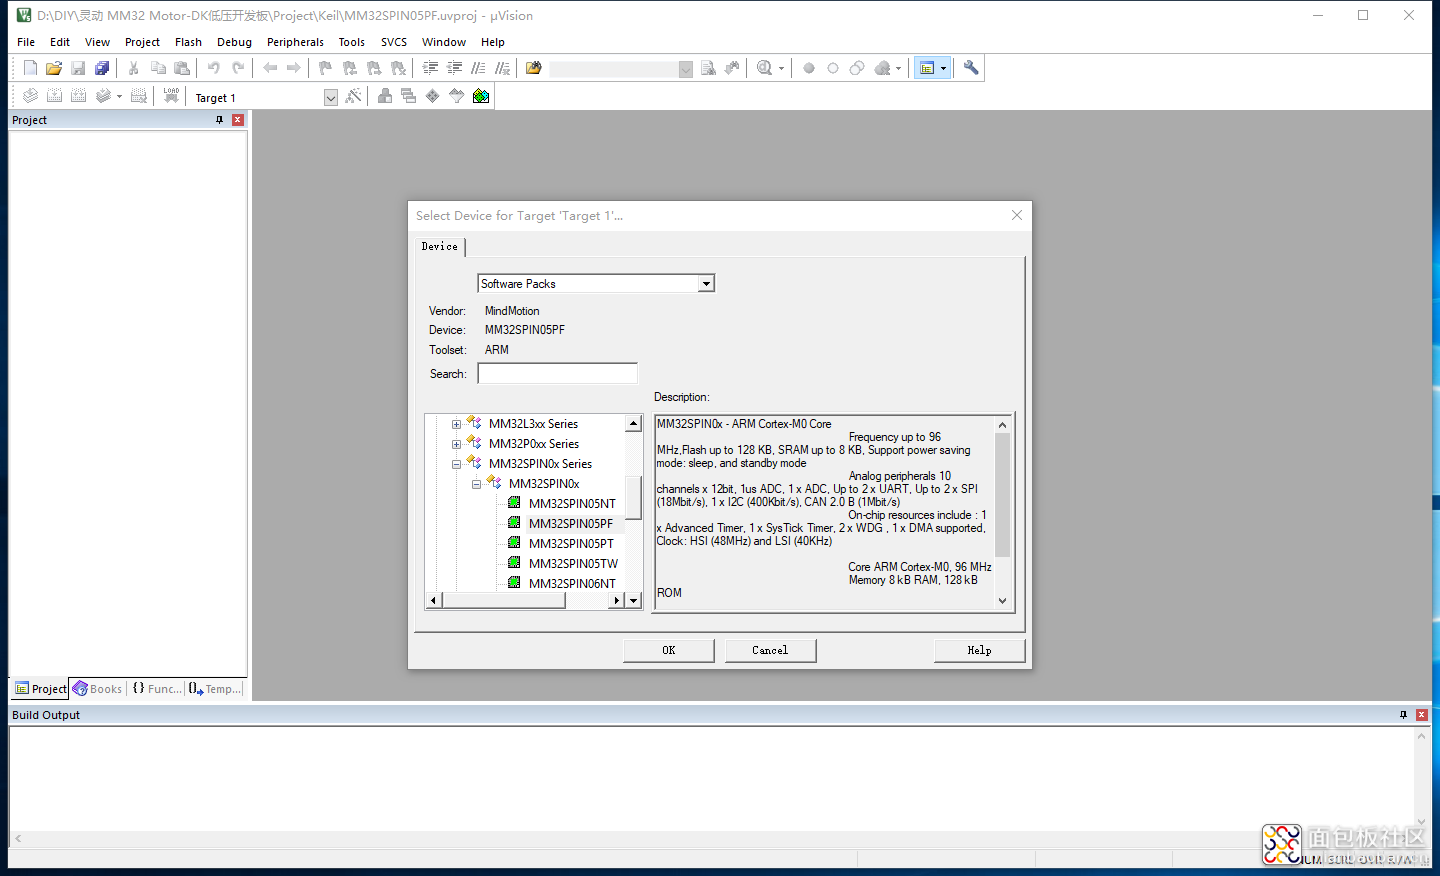Viewport: 1440px width, 876px height.
Task: Expand the MM32L3xx Series node
Action: 456,424
